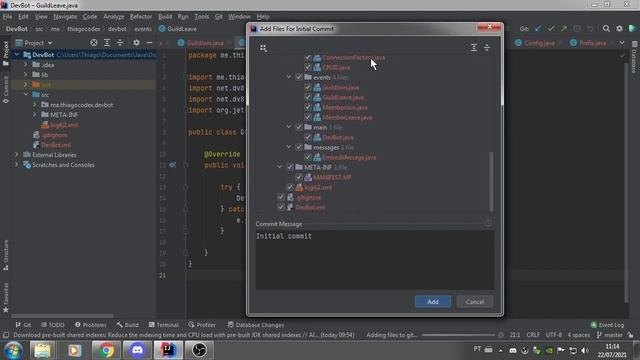
Task: Hide the Project tool window
Action: [x=149, y=42]
